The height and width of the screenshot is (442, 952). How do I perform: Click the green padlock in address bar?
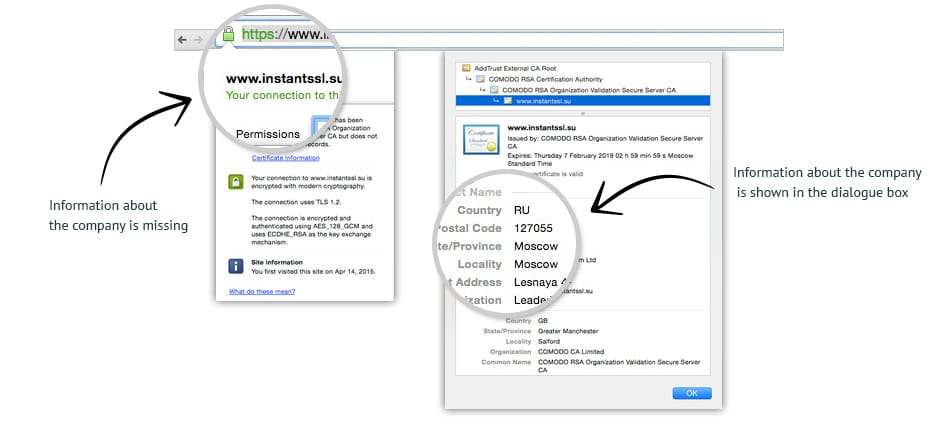[x=228, y=35]
